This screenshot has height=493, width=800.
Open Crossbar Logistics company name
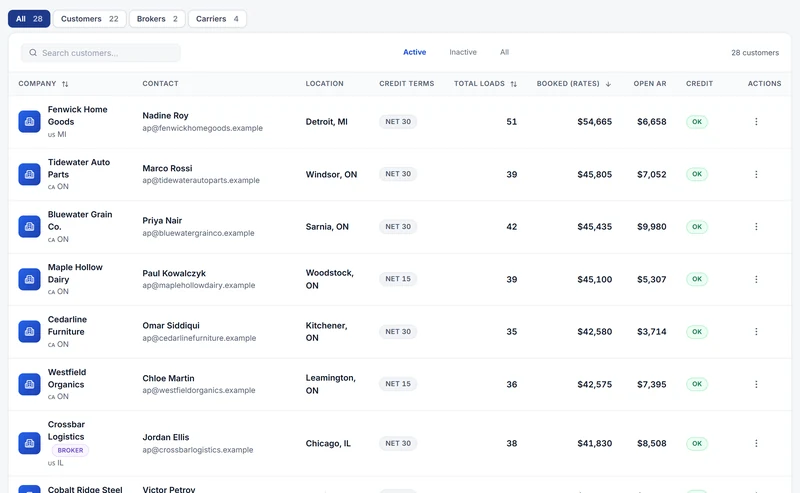click(66, 431)
